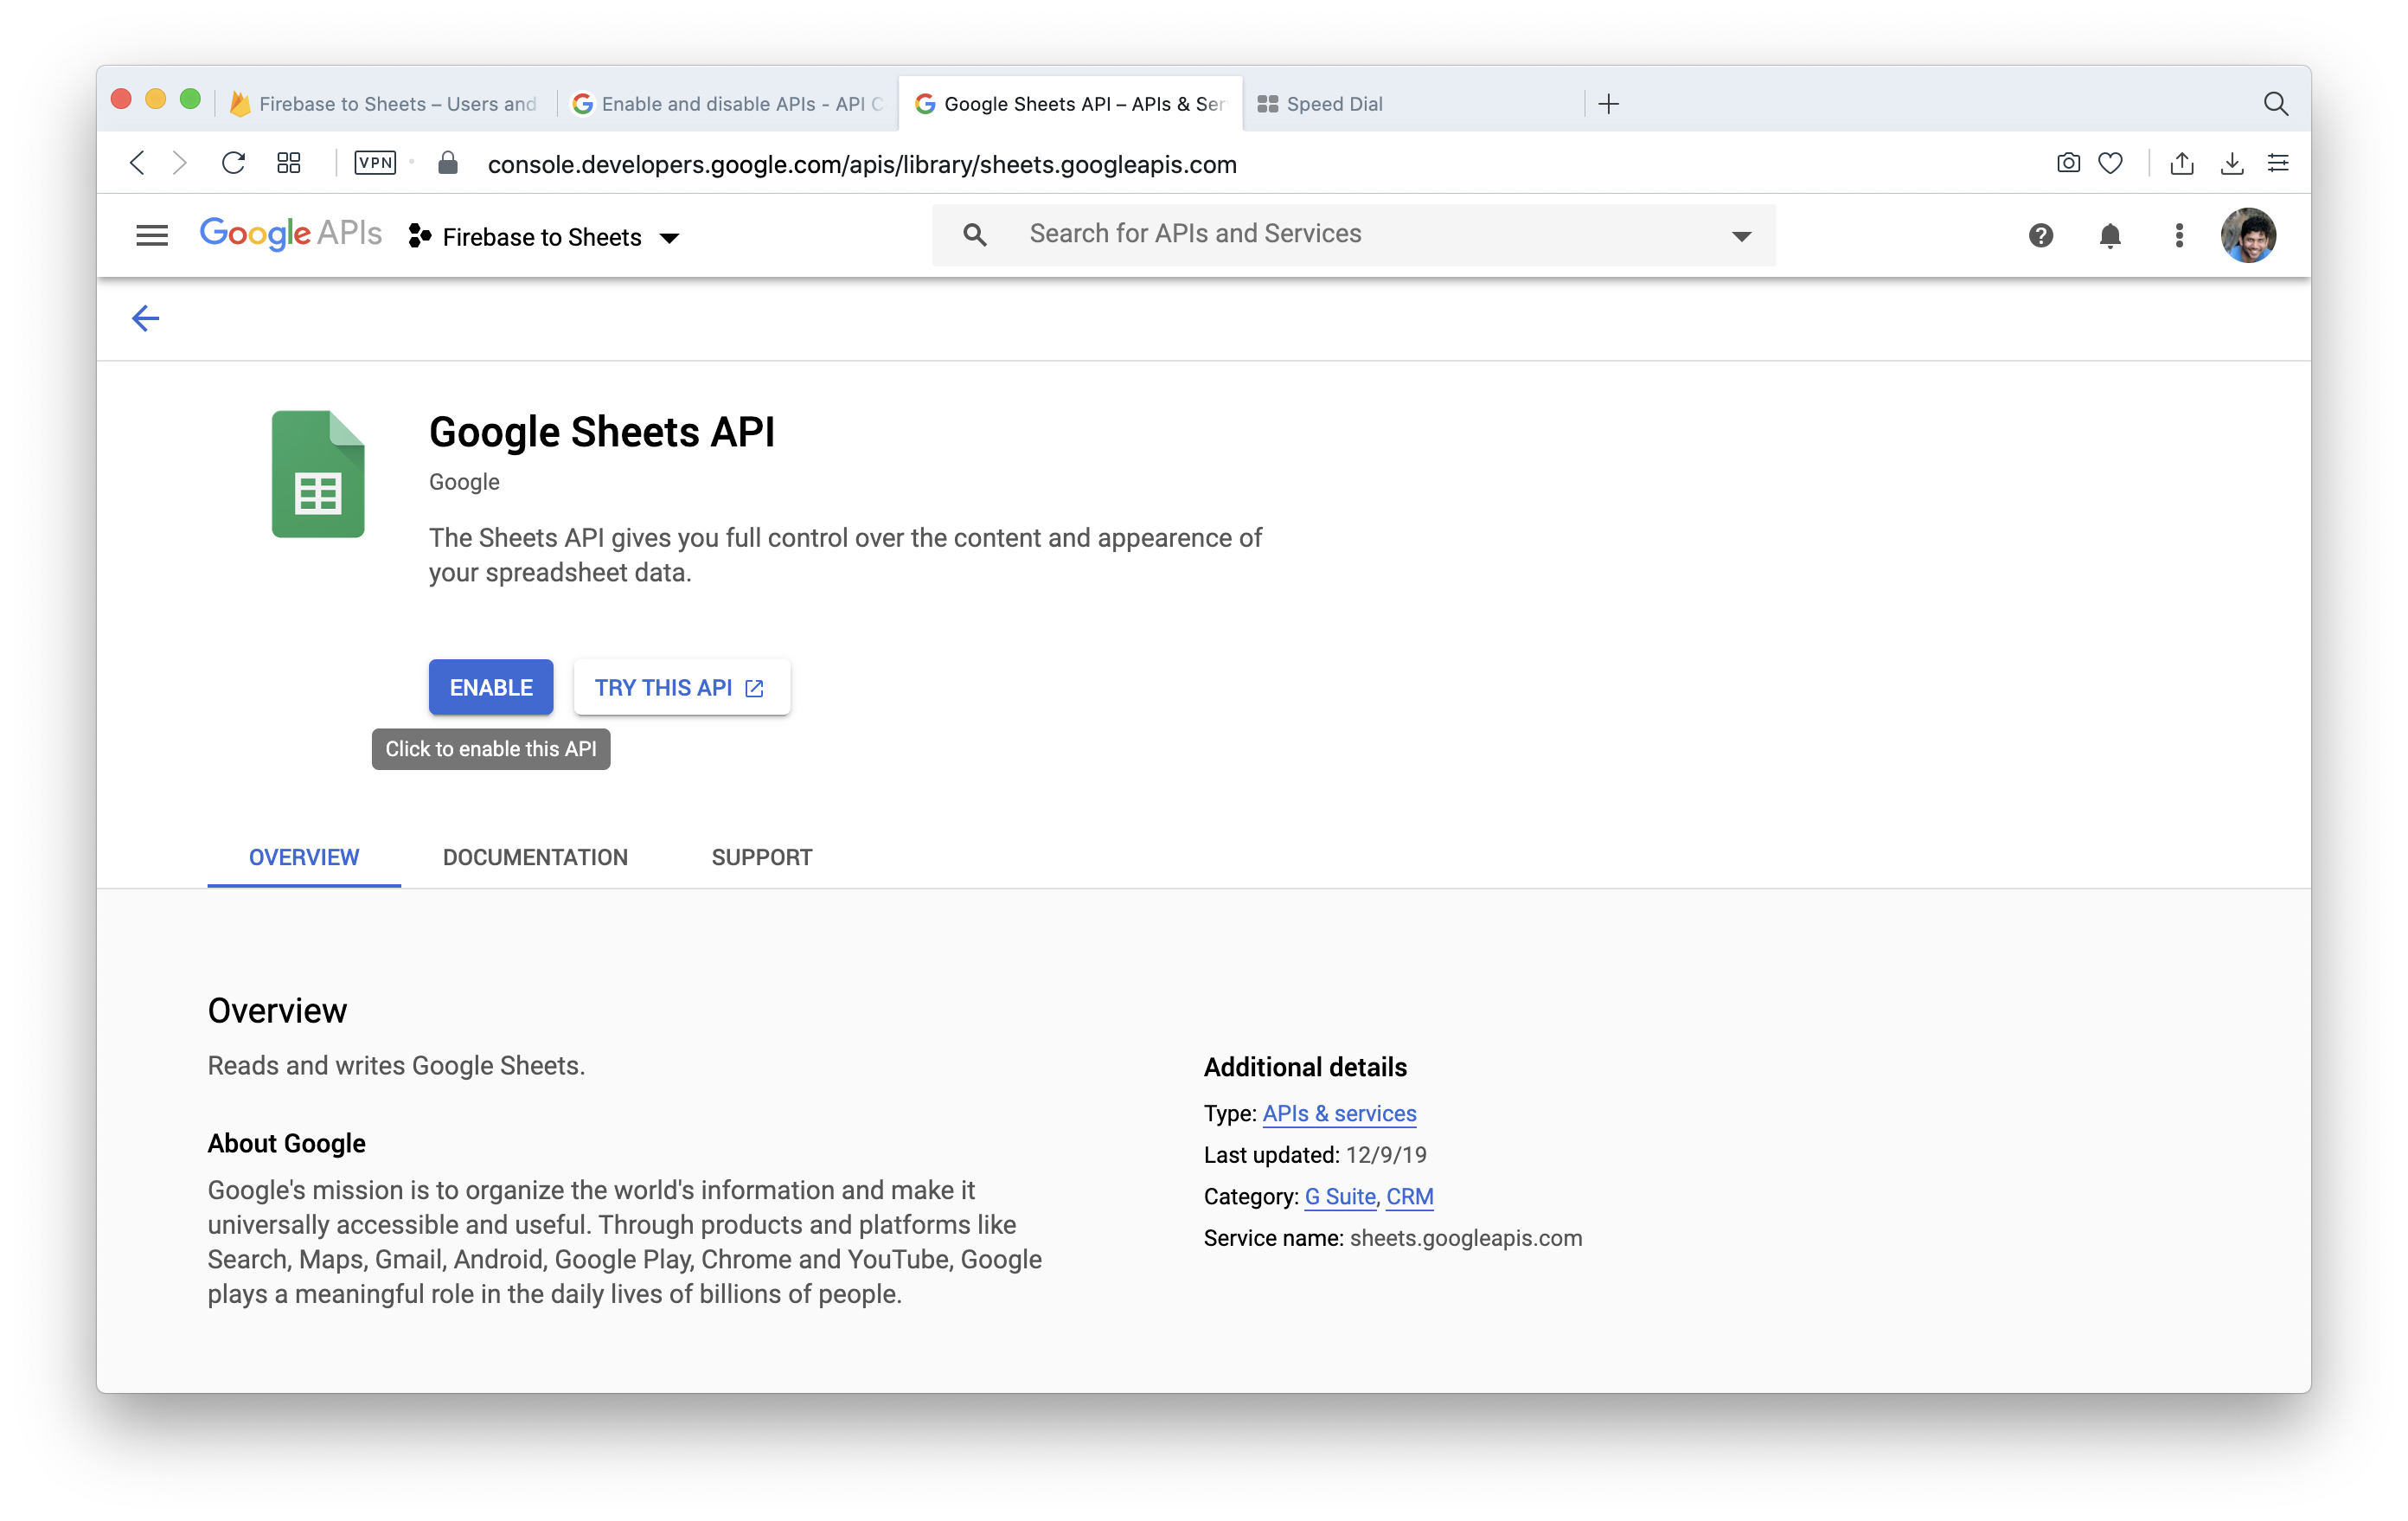Switch to the DOCUMENTATION tab
Image resolution: width=2408 pixels, height=1521 pixels.
535,857
